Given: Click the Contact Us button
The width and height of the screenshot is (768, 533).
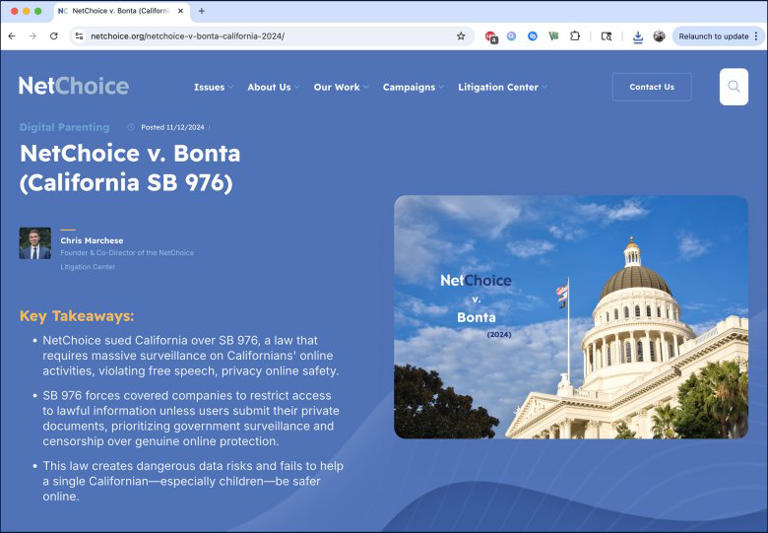Looking at the screenshot, I should [651, 87].
